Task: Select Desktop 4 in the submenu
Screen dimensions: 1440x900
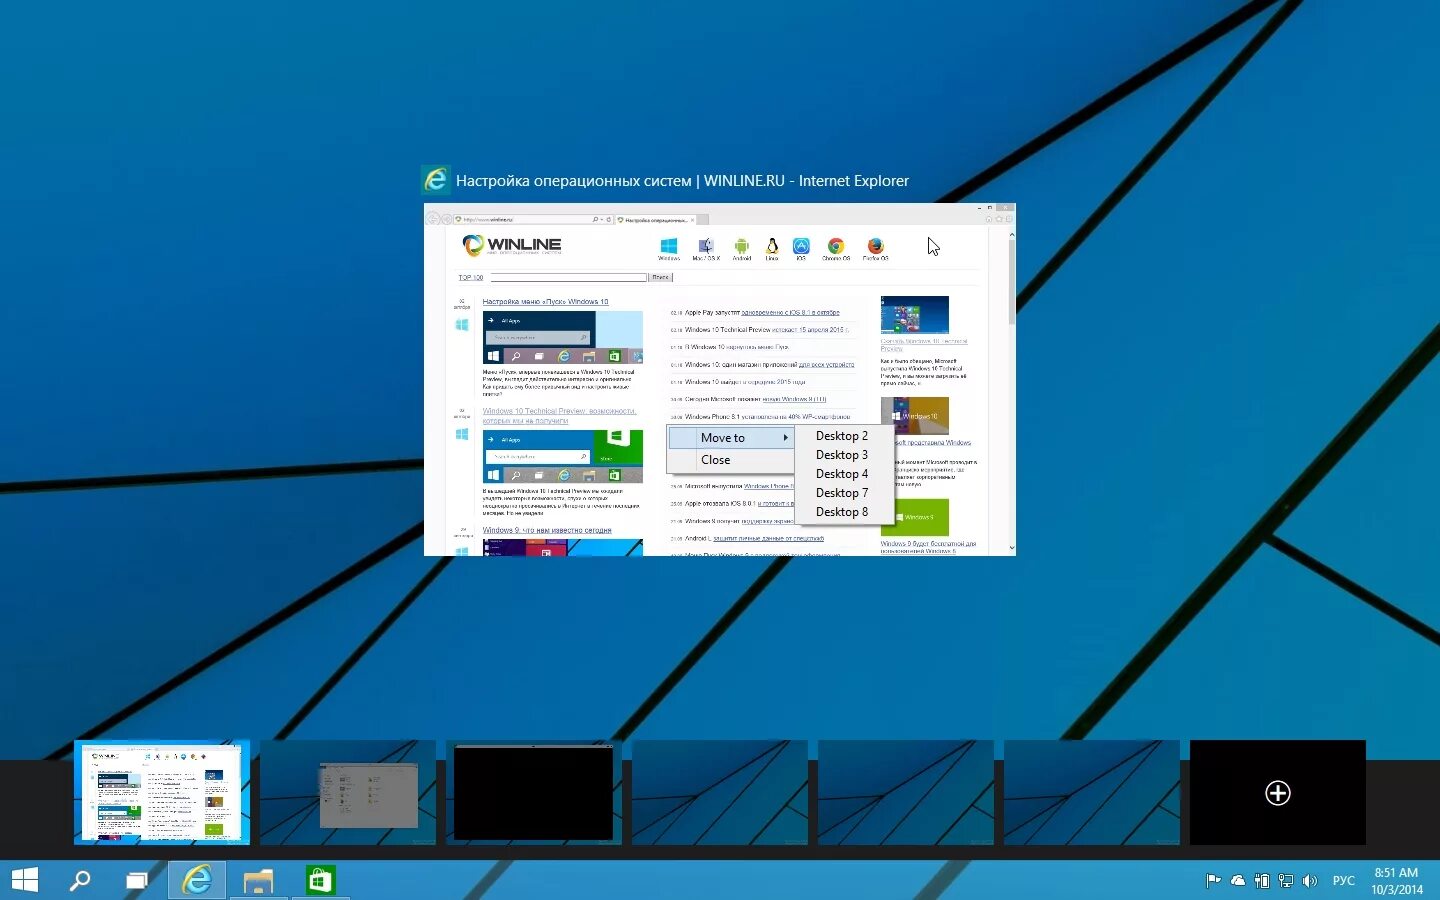Action: (841, 474)
